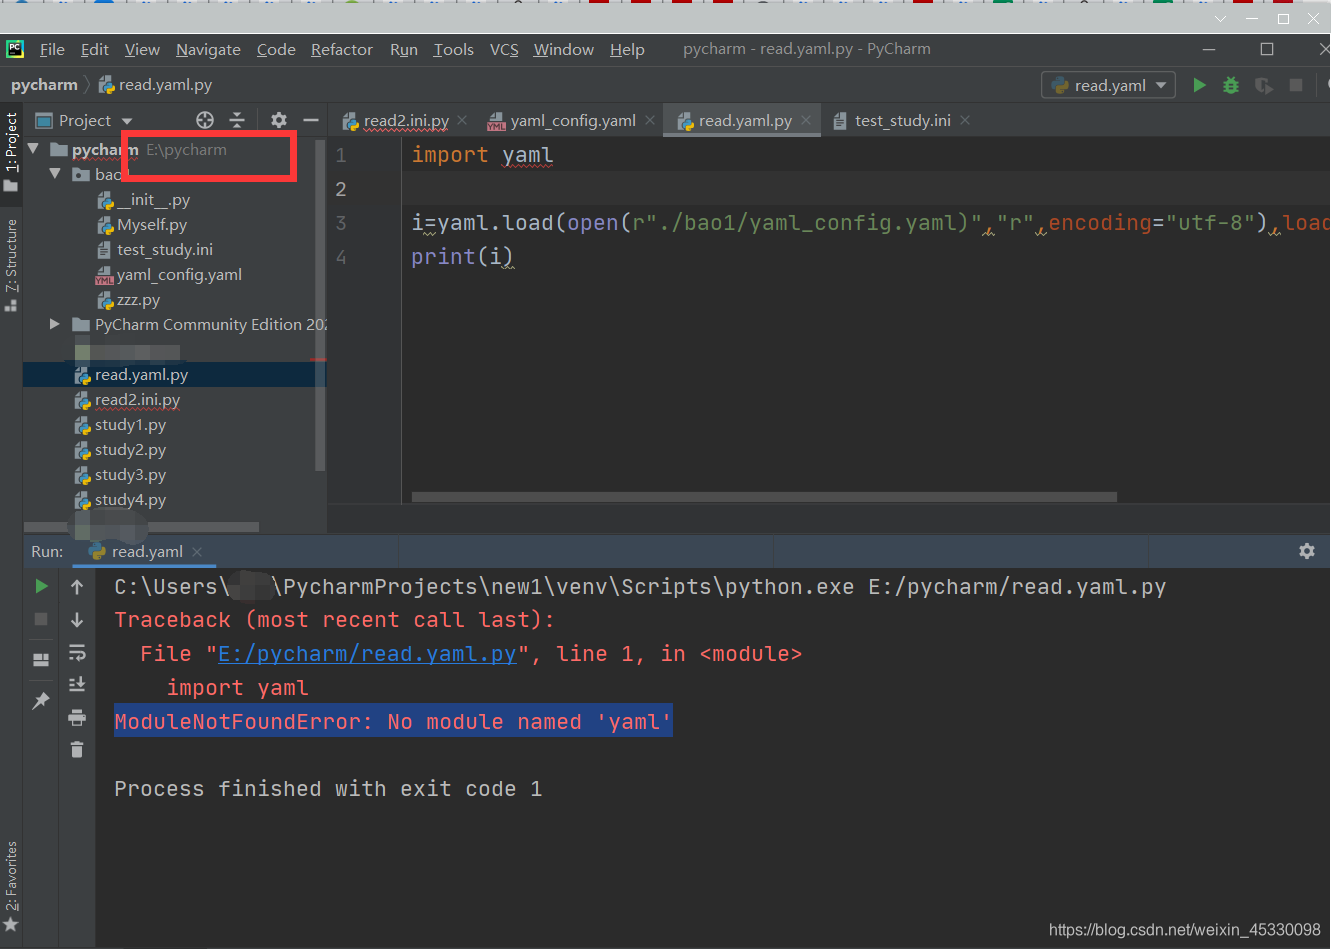Collapse the bao1 package in Project tree

[x=57, y=174]
